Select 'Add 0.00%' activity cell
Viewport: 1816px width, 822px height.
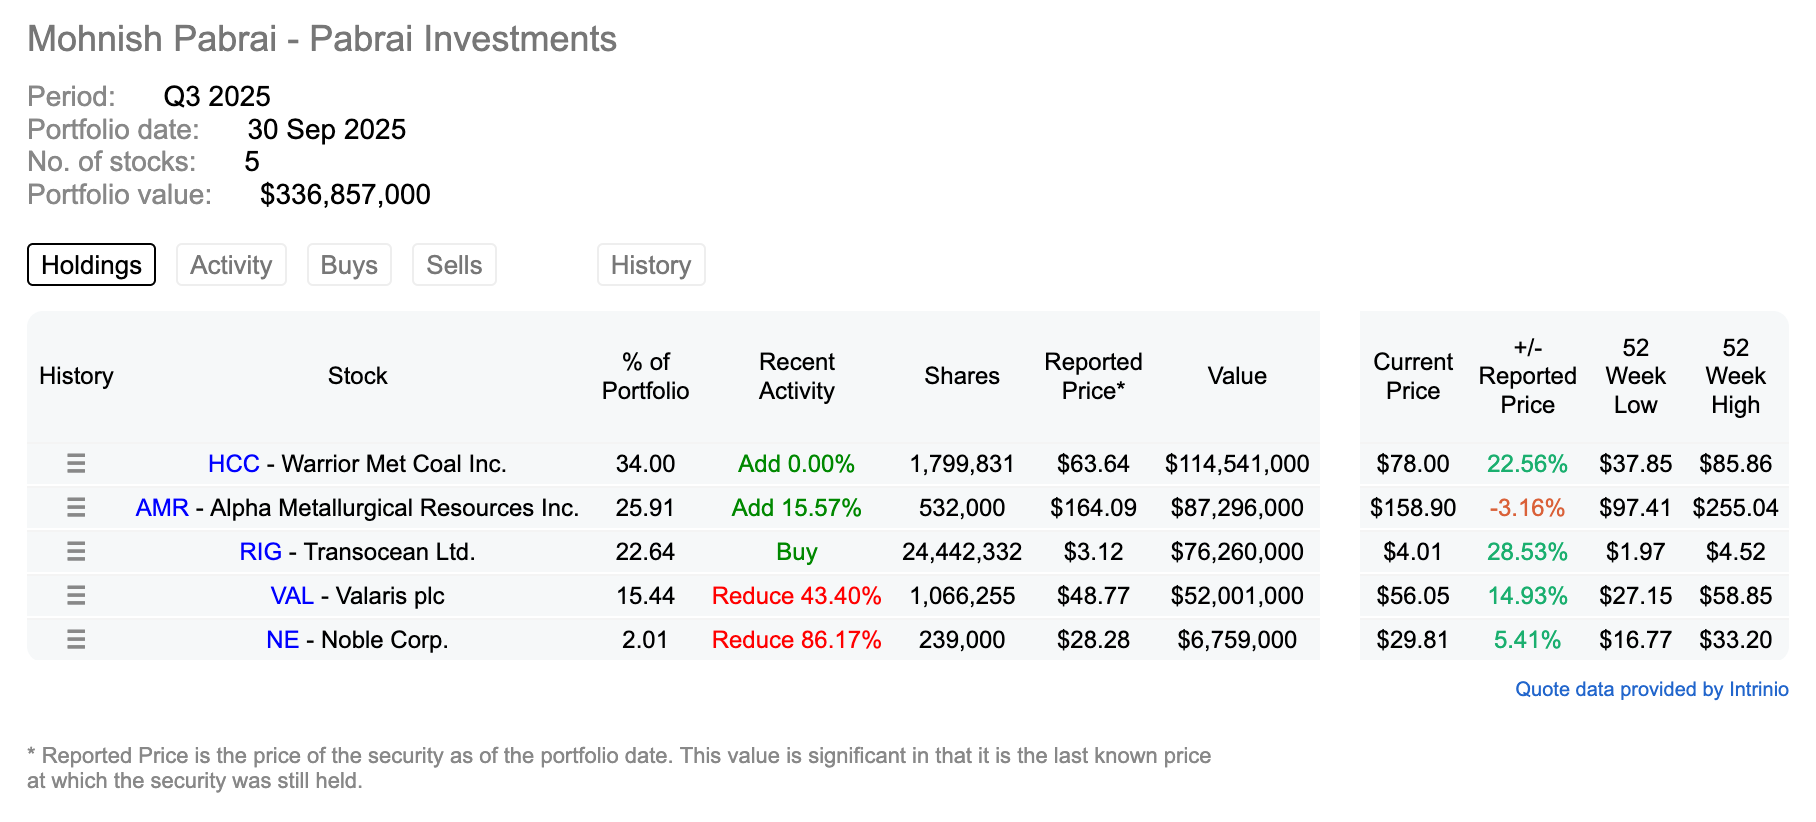pos(796,464)
